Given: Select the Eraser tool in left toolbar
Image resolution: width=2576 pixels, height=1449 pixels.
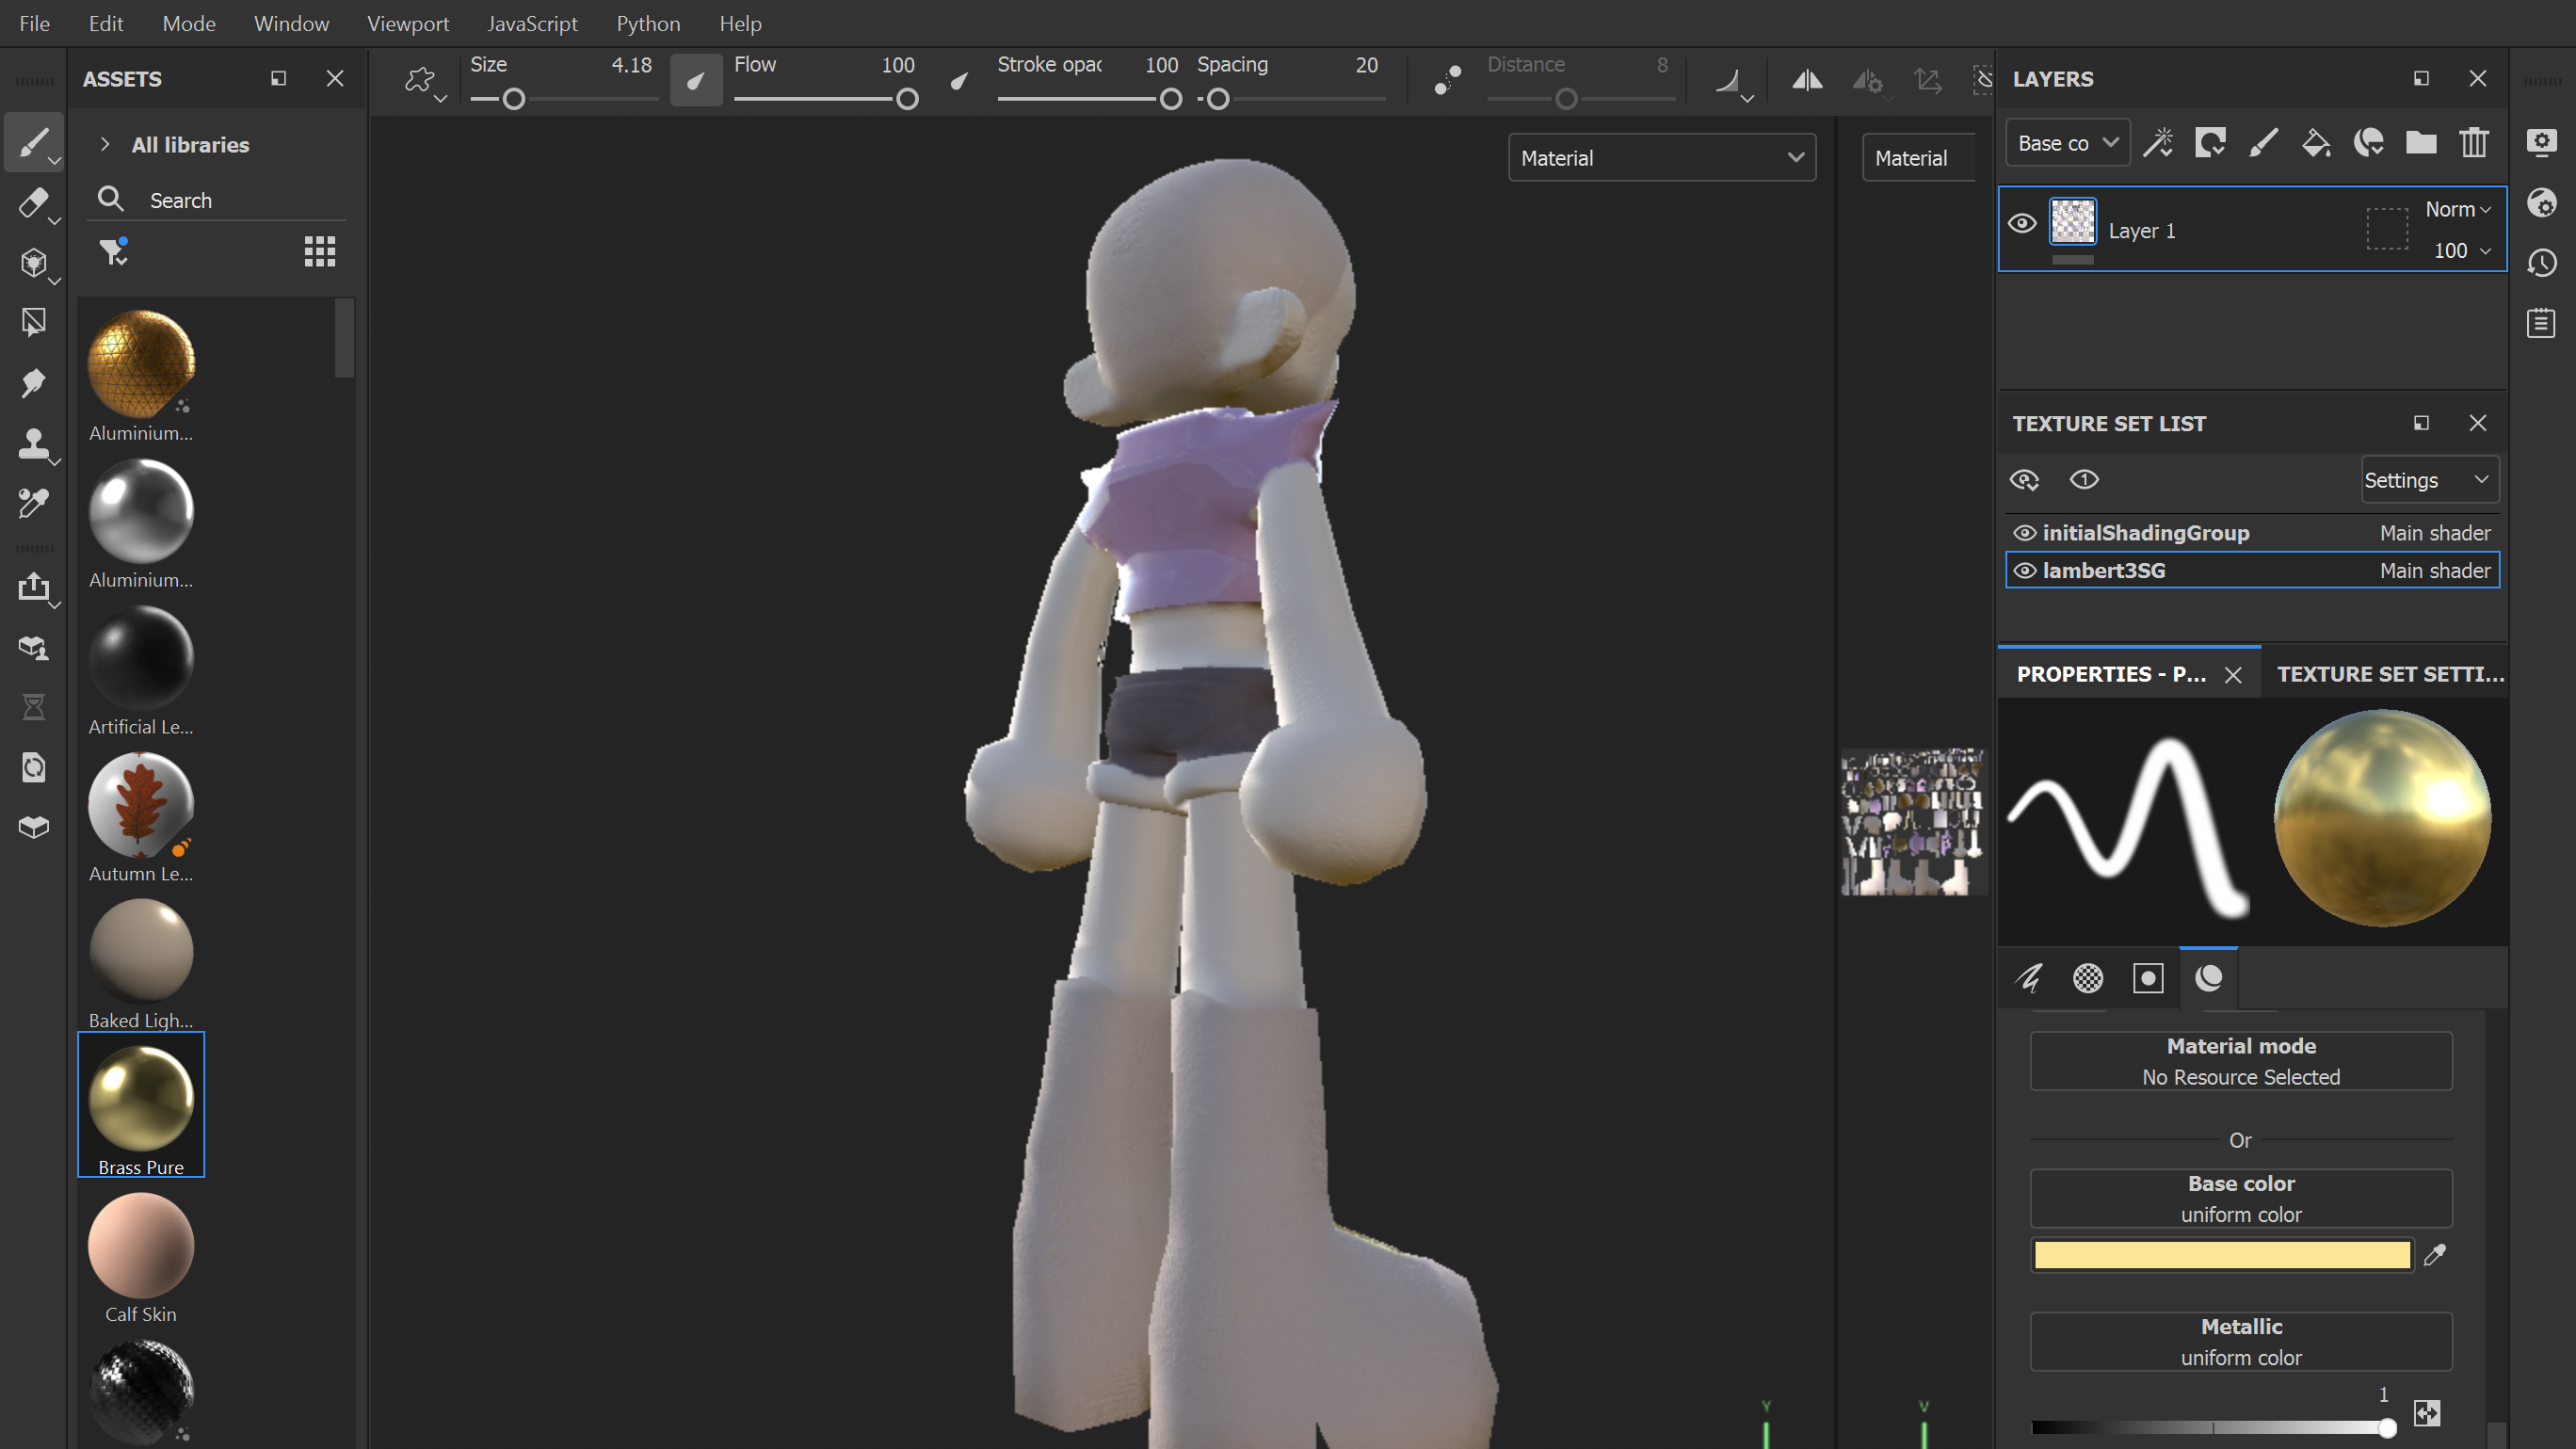Looking at the screenshot, I should [33, 203].
